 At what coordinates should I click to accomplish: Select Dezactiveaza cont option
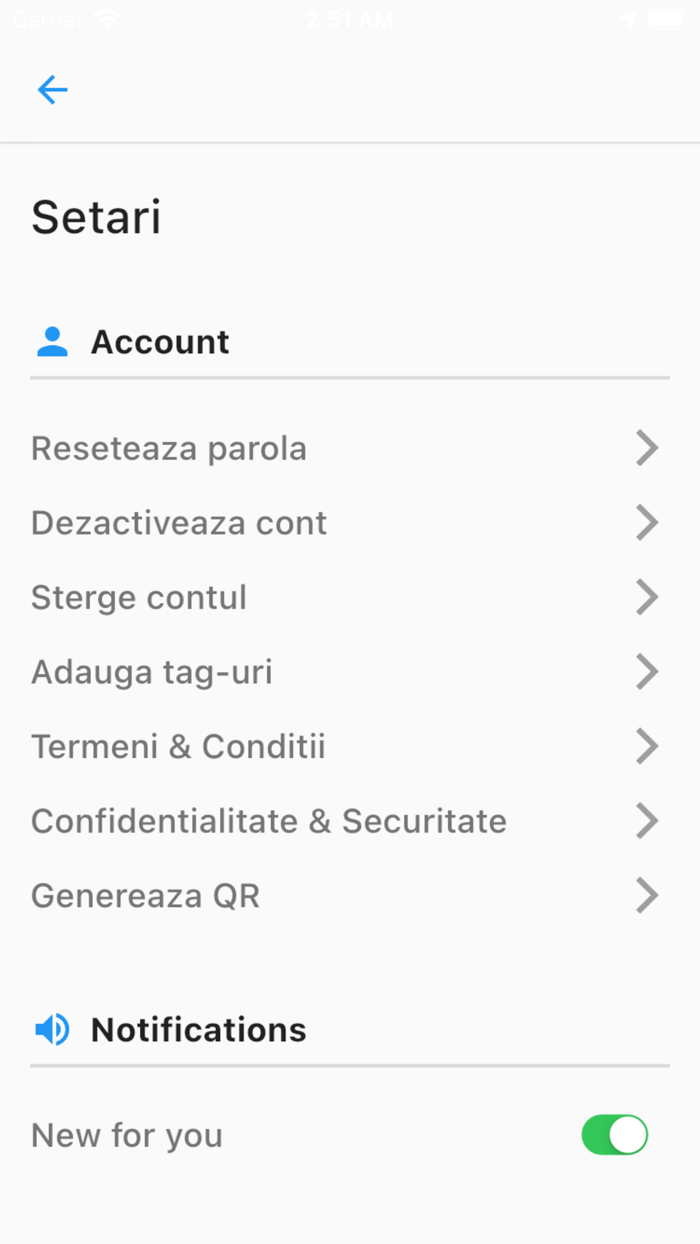click(179, 523)
